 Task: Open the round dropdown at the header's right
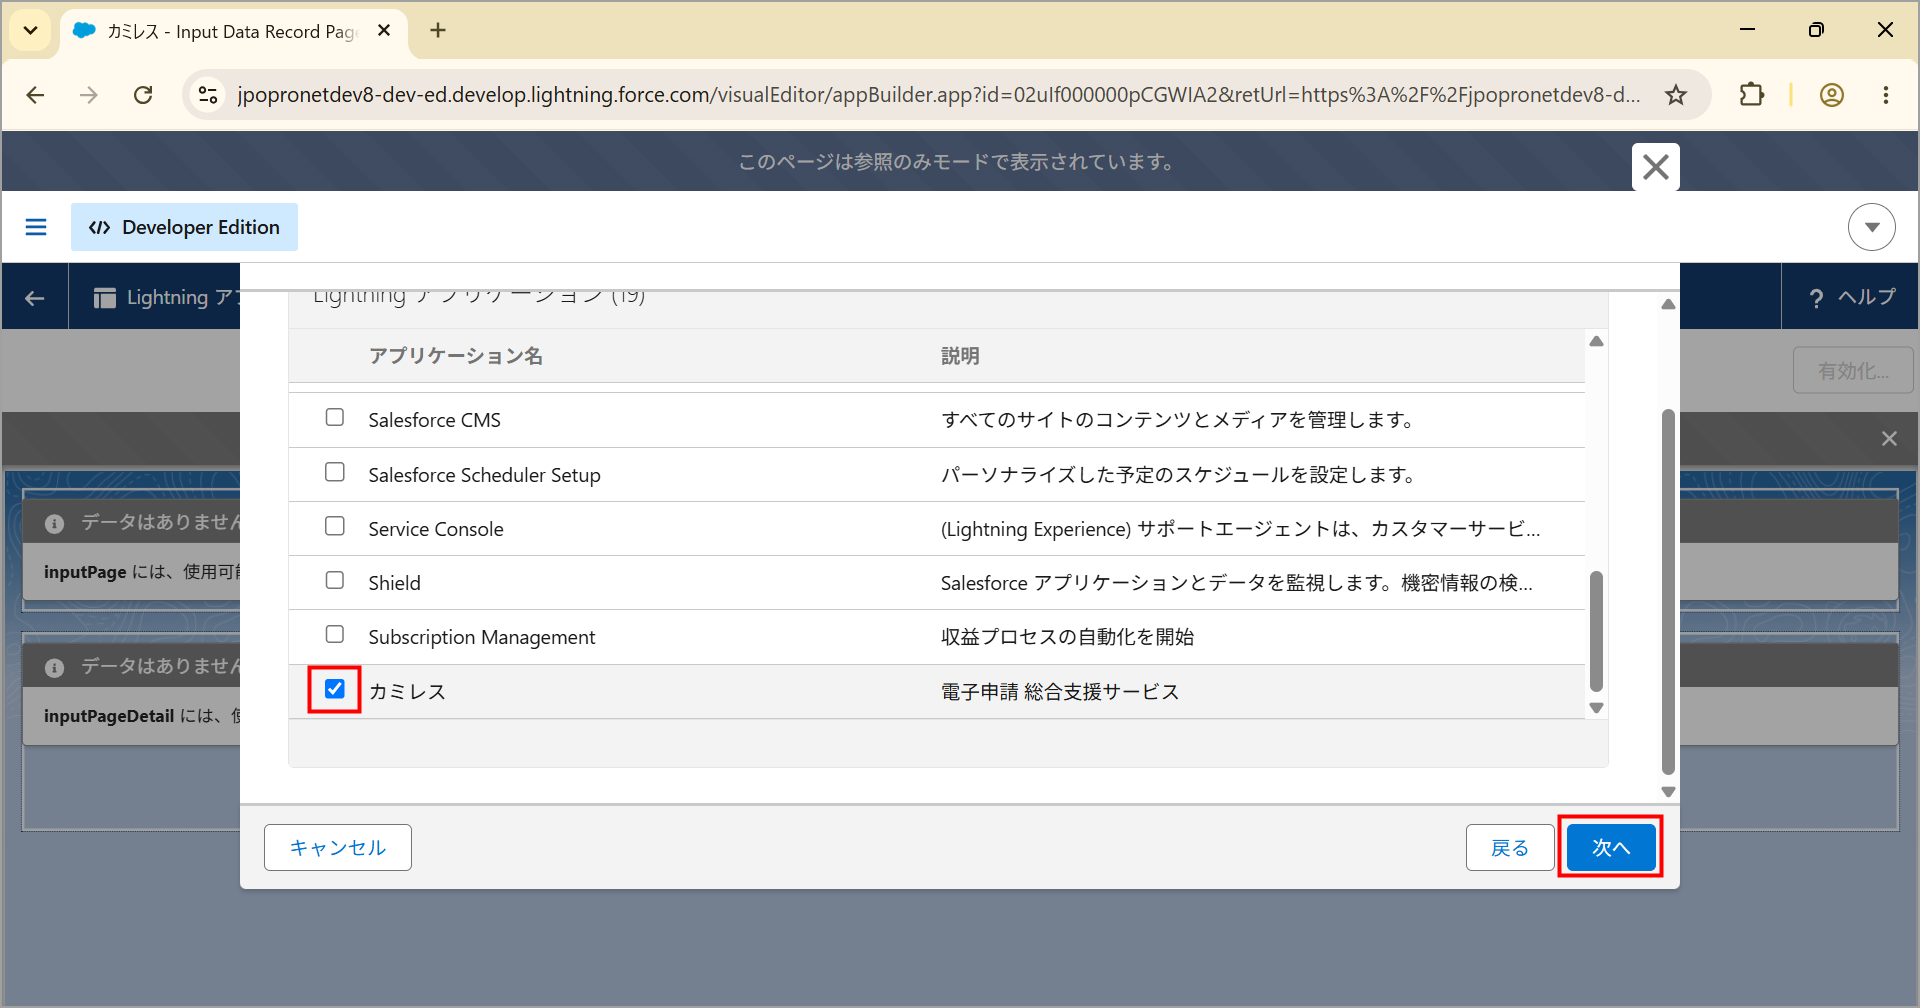click(x=1872, y=227)
